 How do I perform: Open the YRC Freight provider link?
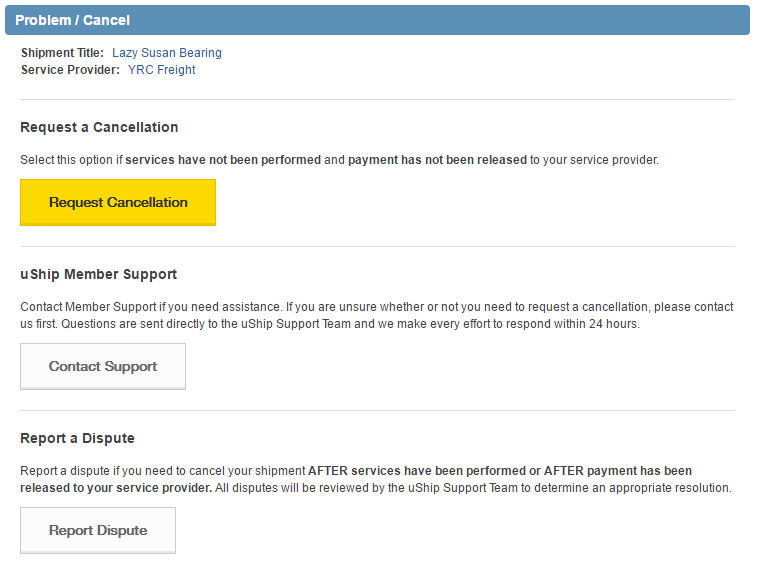161,70
